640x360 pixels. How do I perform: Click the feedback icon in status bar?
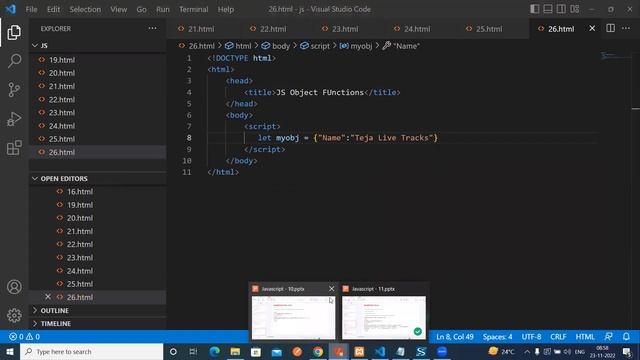click(608, 337)
